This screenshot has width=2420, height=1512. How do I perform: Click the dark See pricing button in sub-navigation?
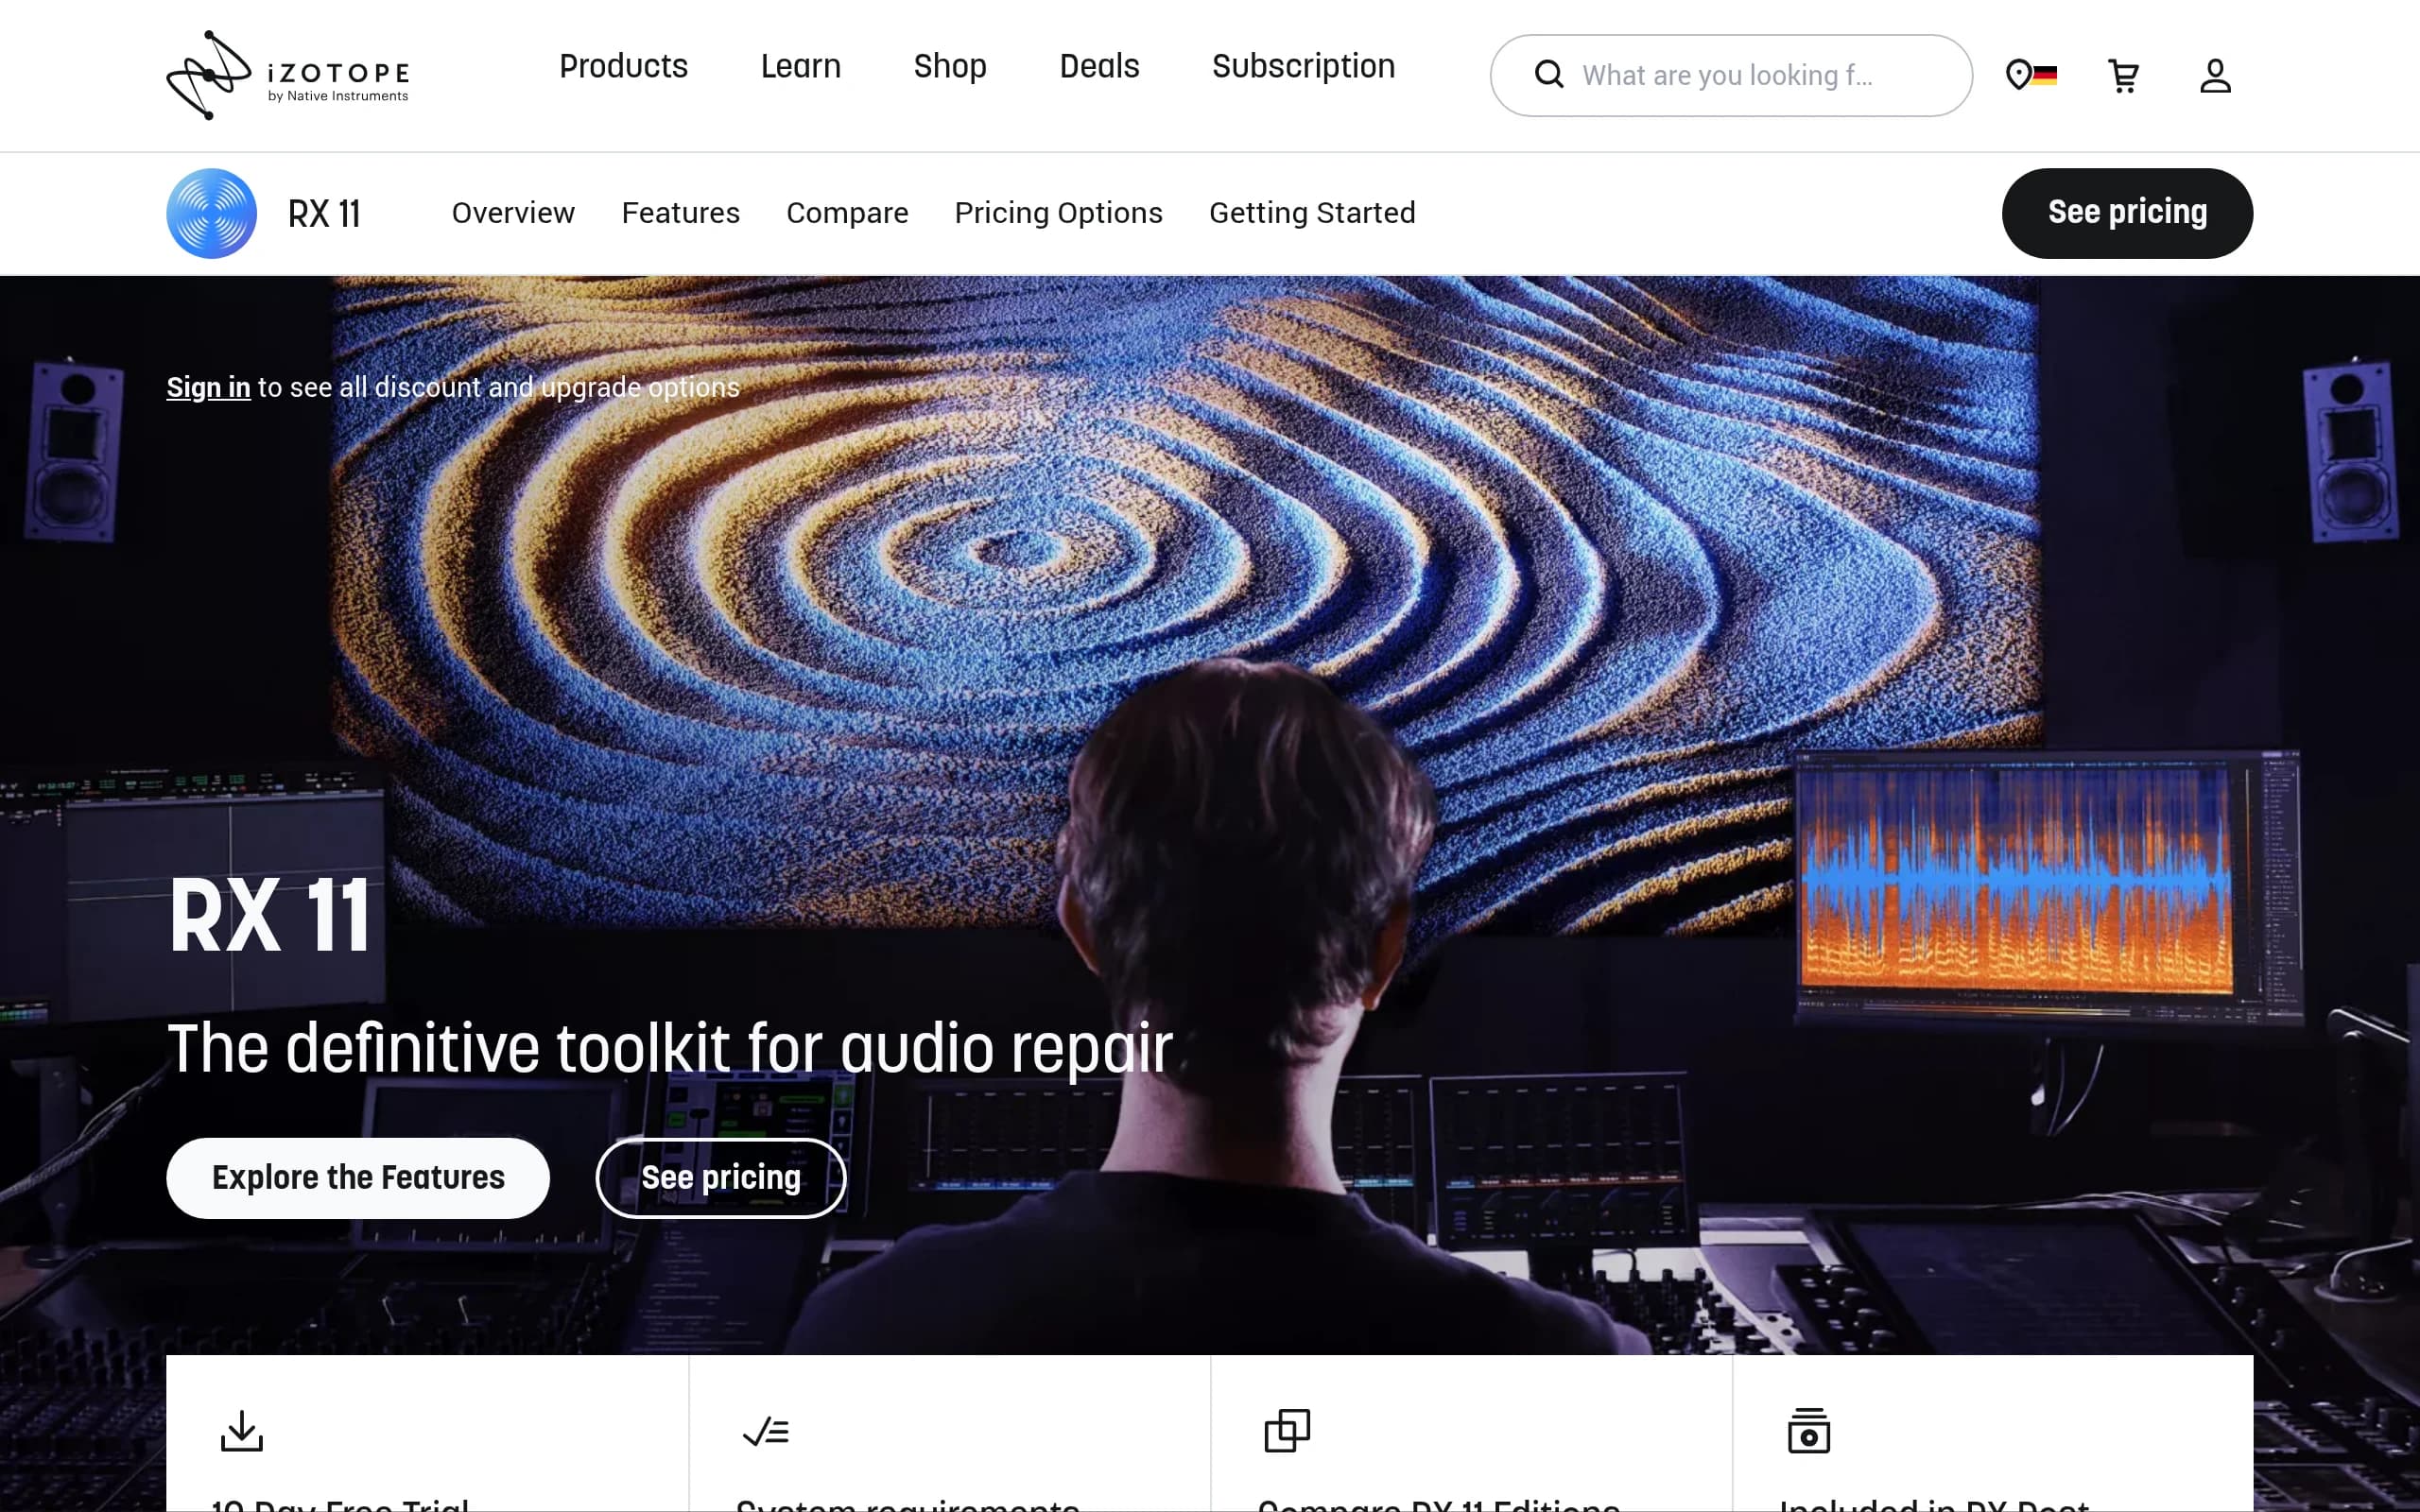click(2127, 213)
